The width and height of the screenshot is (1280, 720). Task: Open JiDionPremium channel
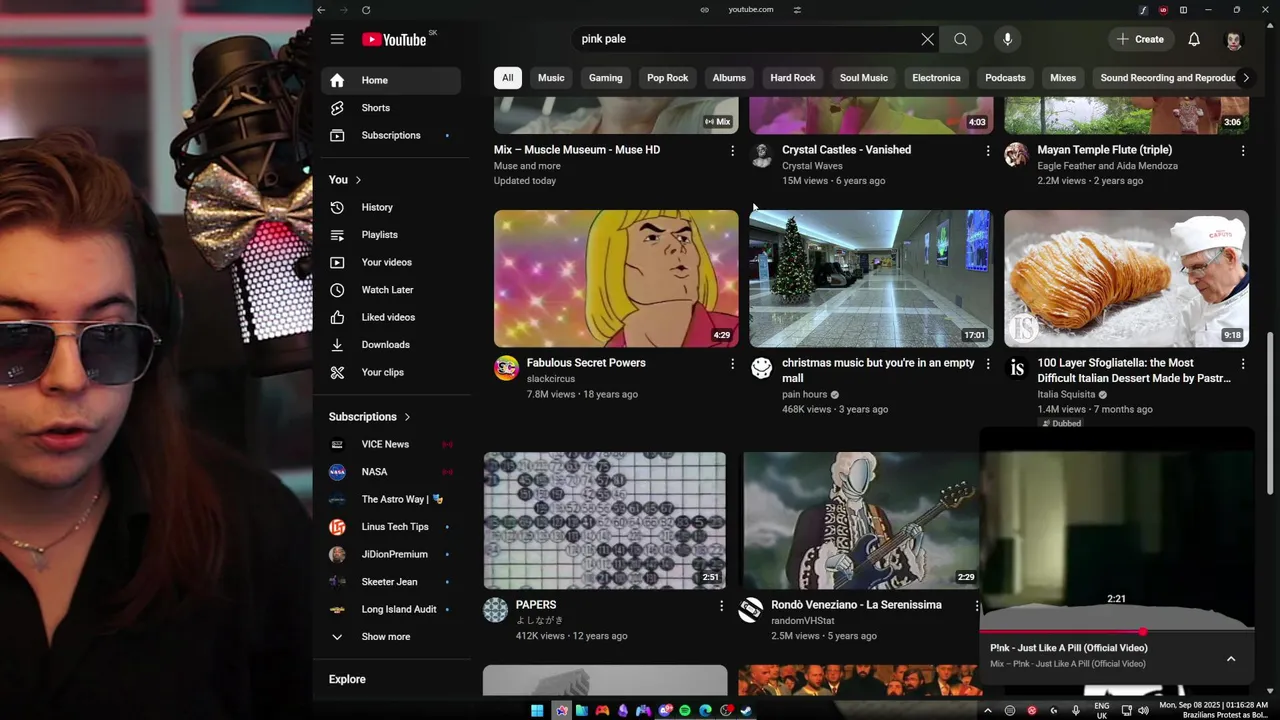[391, 554]
